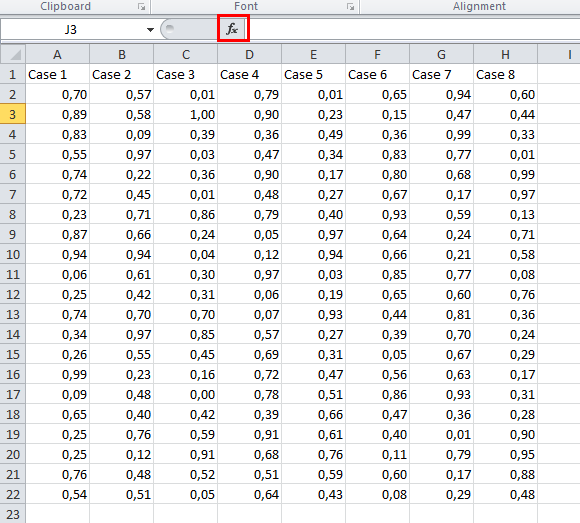Select column E header
The width and height of the screenshot is (580, 523).
[314, 54]
